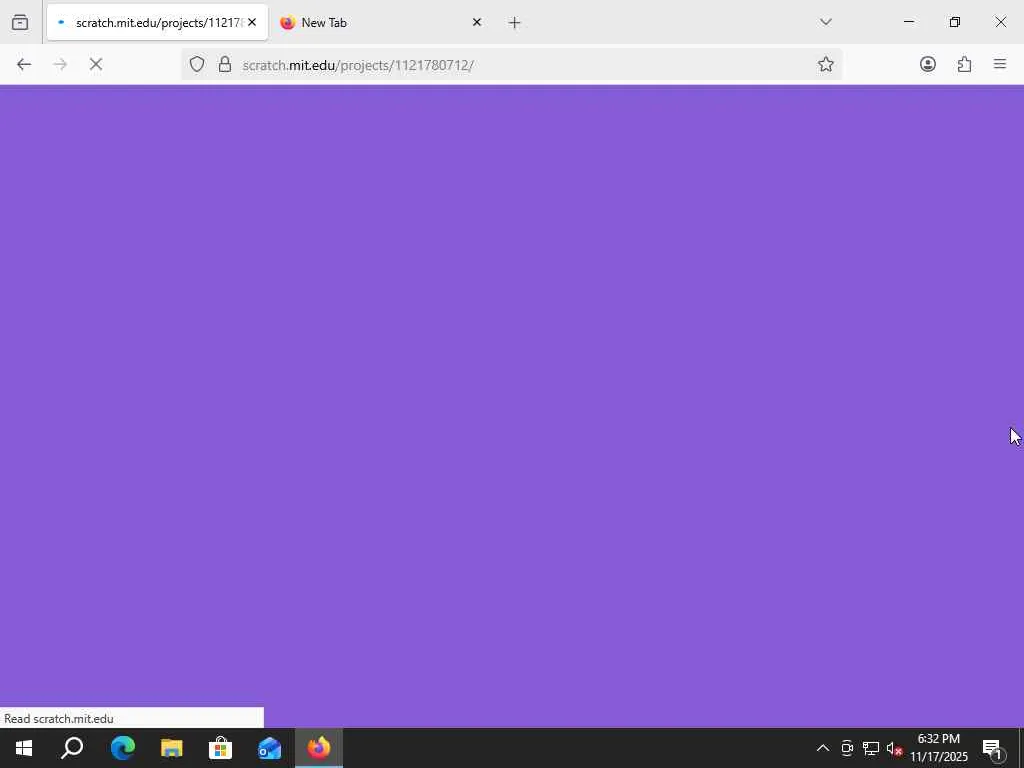
Task: Open the Extensions puzzle icon
Action: [964, 64]
